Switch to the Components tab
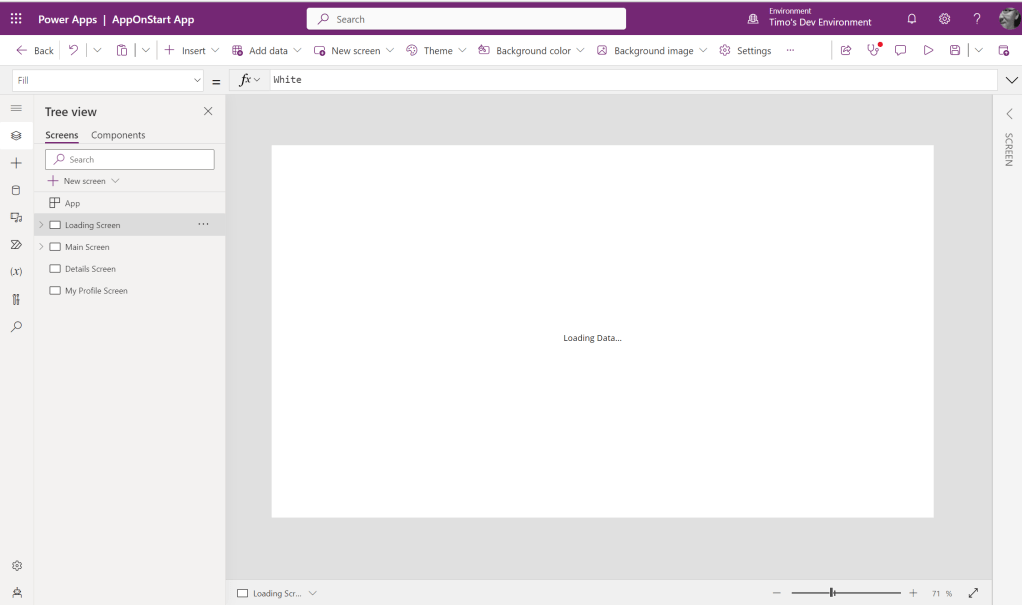 (x=118, y=135)
